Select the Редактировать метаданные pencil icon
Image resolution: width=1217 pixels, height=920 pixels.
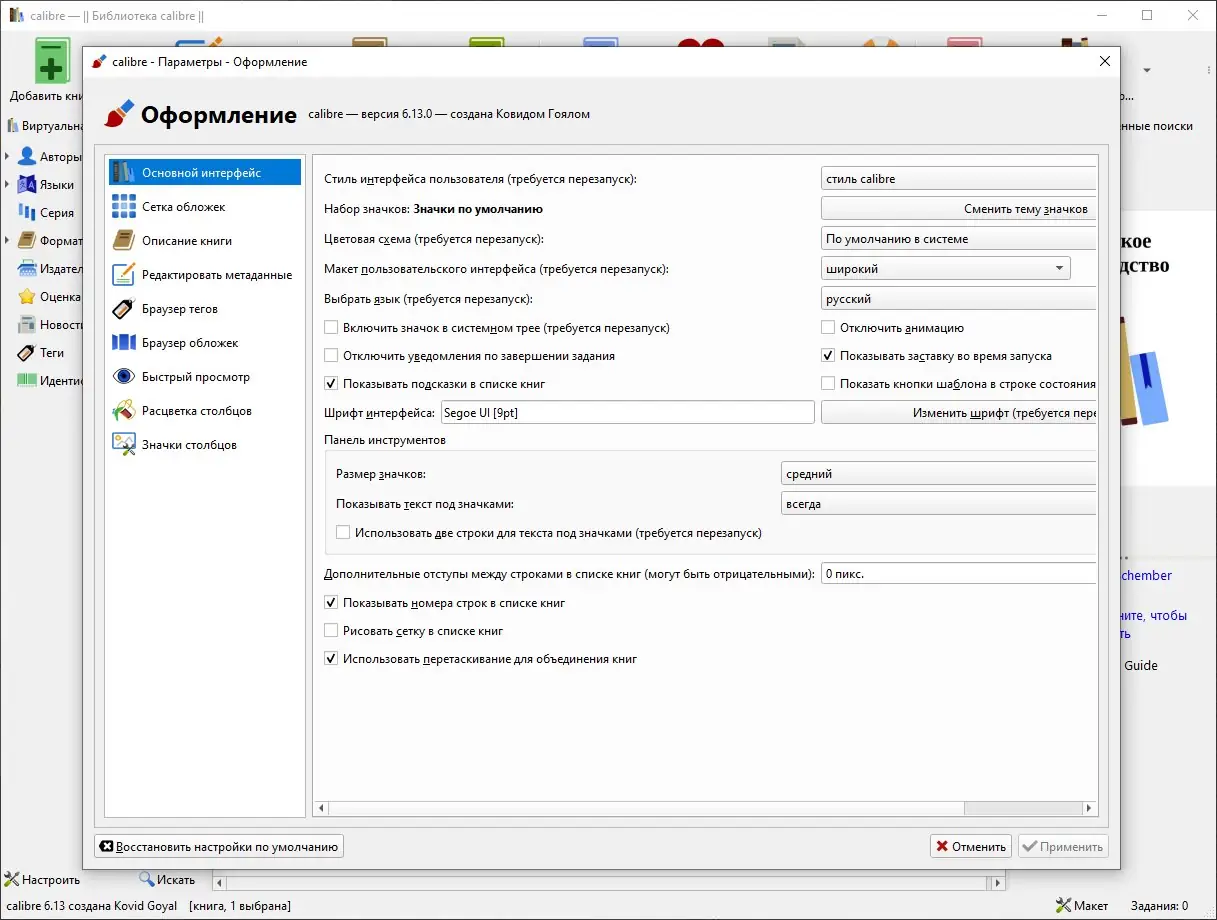(x=124, y=274)
